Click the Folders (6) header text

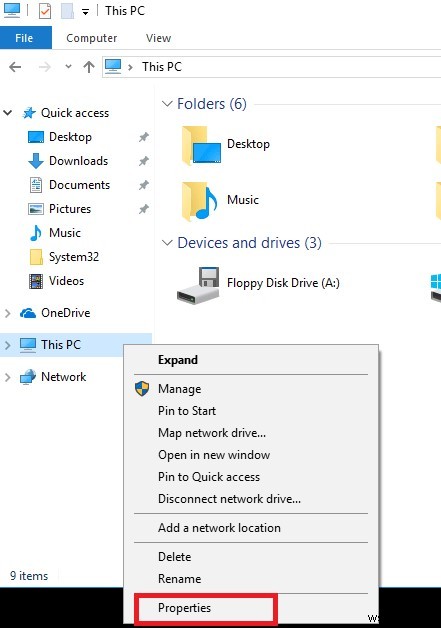tap(212, 104)
